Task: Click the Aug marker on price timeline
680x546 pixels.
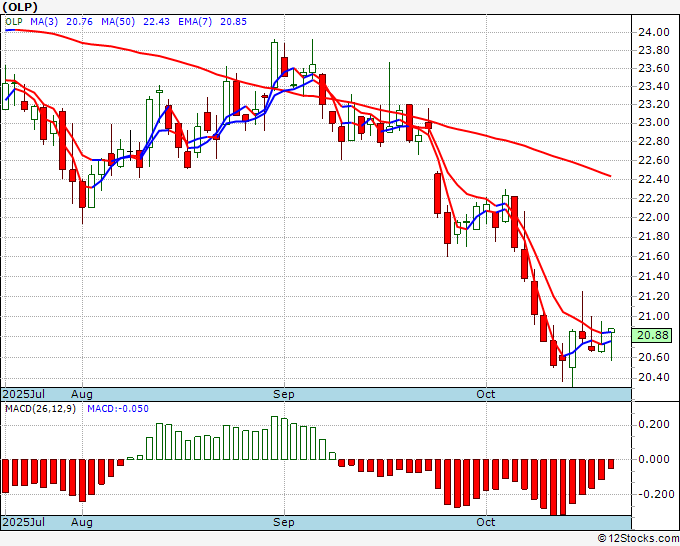Action: 82,394
